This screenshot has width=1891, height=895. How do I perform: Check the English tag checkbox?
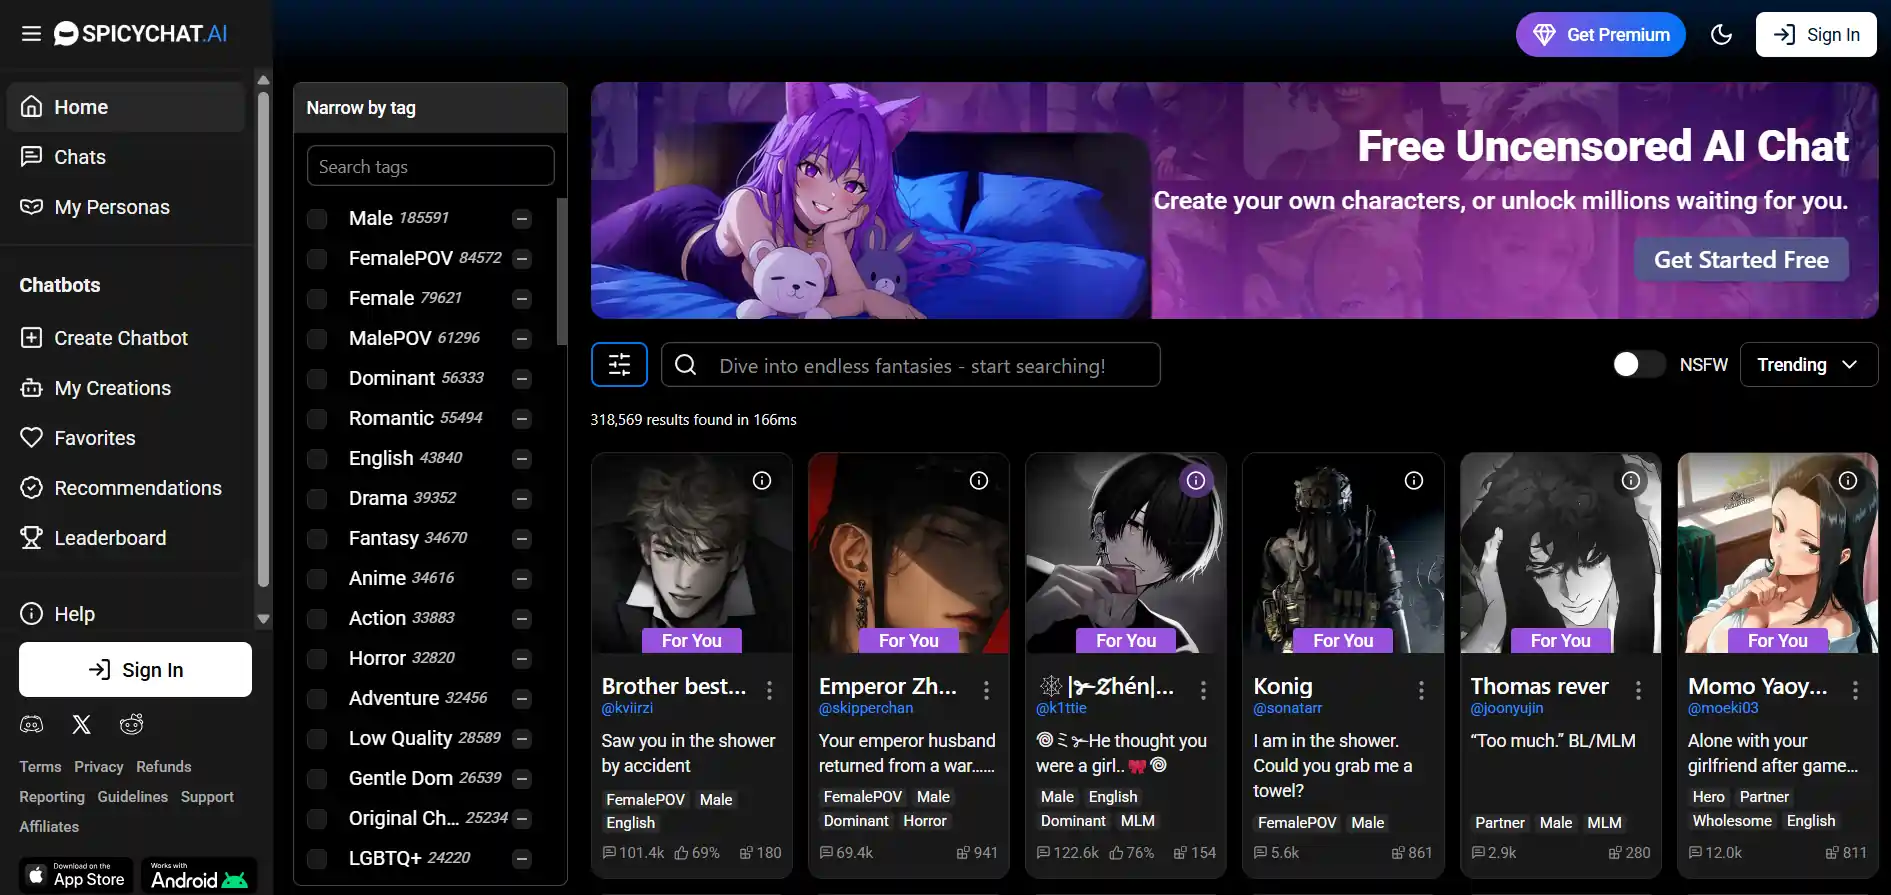pyautogui.click(x=317, y=459)
